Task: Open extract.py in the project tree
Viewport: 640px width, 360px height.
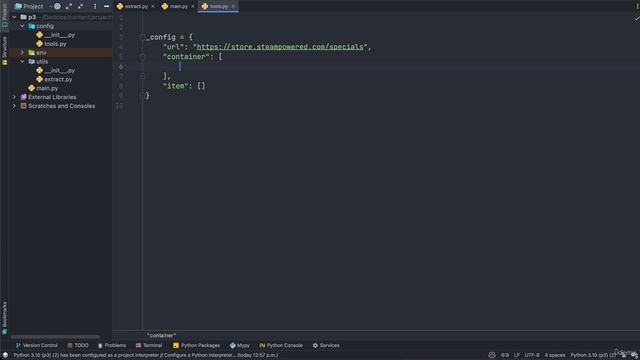Action: tap(54, 79)
